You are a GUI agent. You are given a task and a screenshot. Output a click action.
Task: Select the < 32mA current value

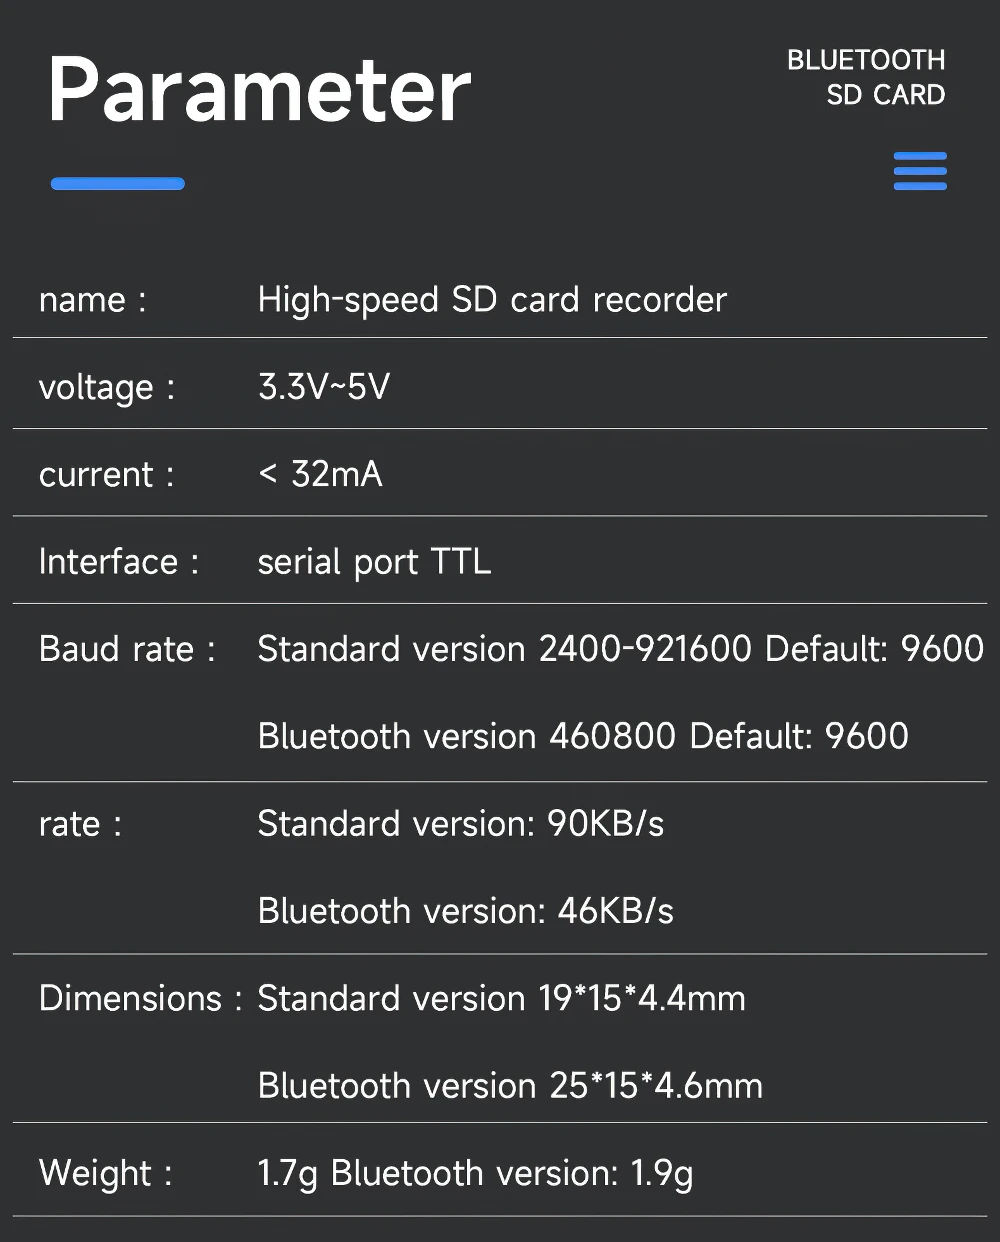320,474
